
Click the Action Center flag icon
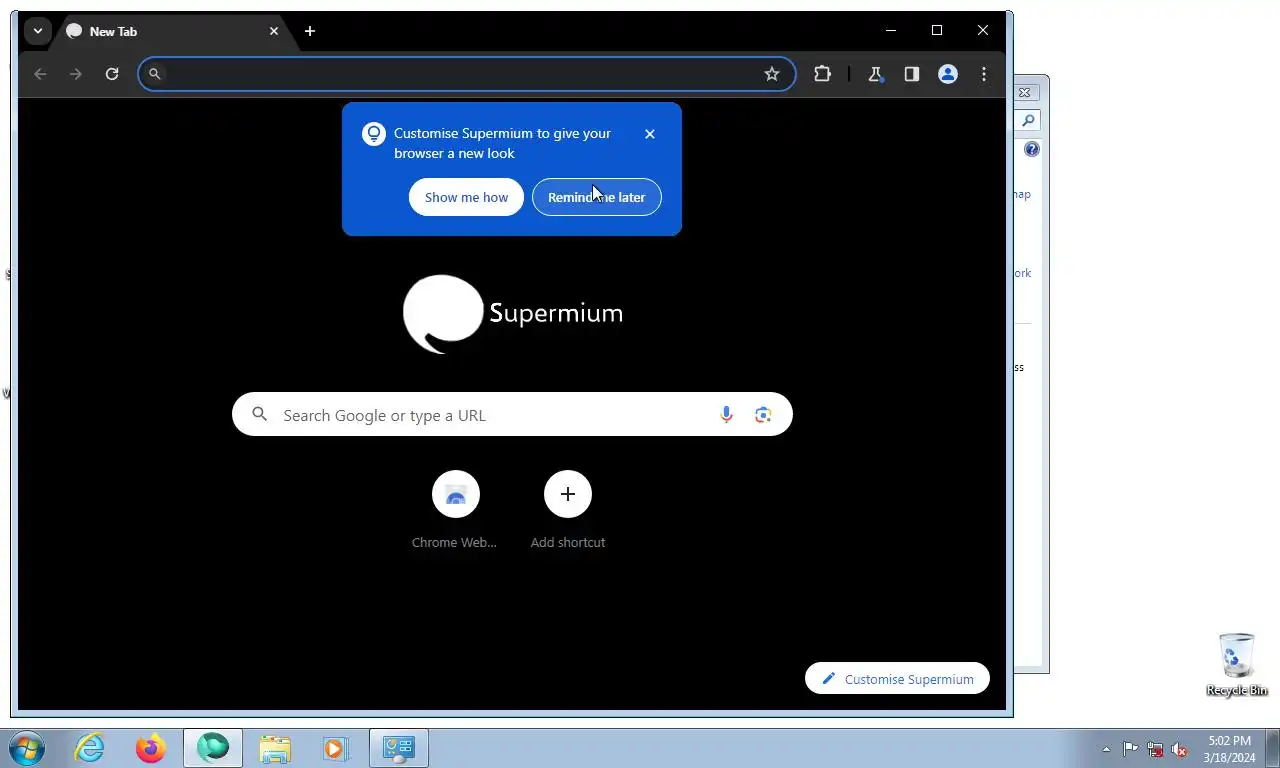point(1130,749)
